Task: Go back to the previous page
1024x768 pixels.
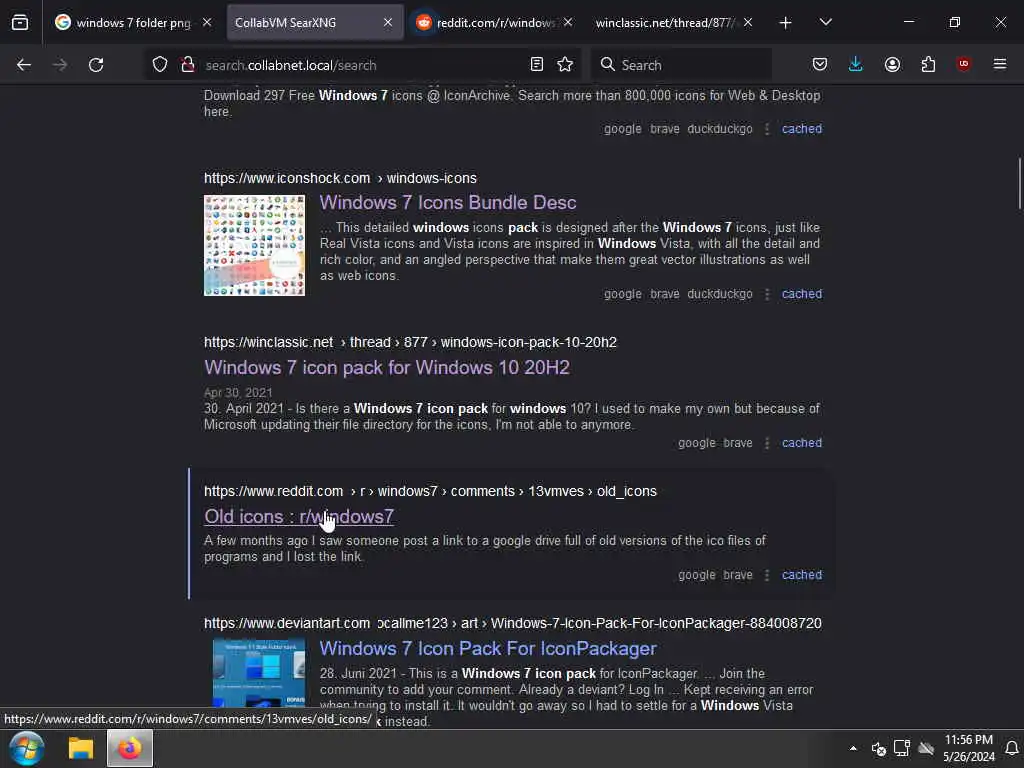Action: (24, 65)
